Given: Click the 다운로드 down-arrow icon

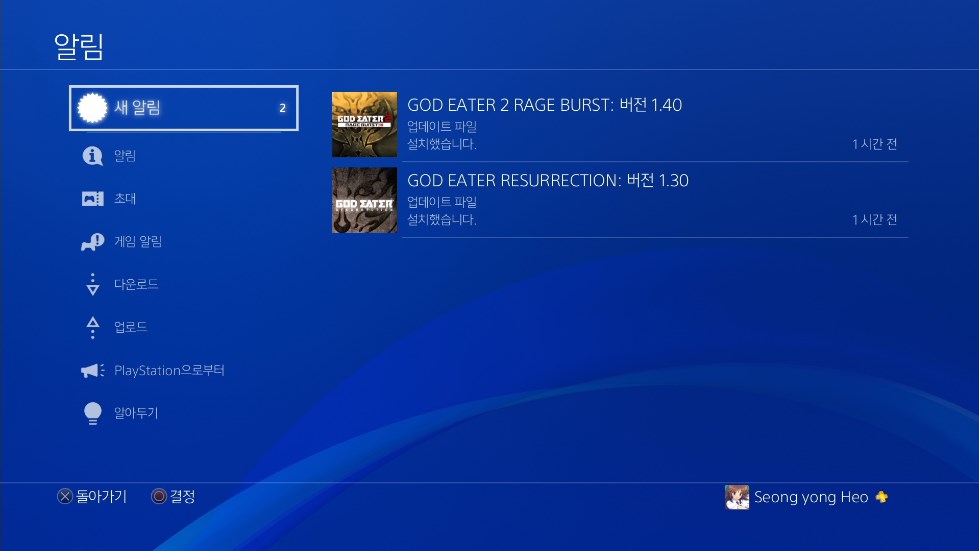Looking at the screenshot, I should point(92,284).
